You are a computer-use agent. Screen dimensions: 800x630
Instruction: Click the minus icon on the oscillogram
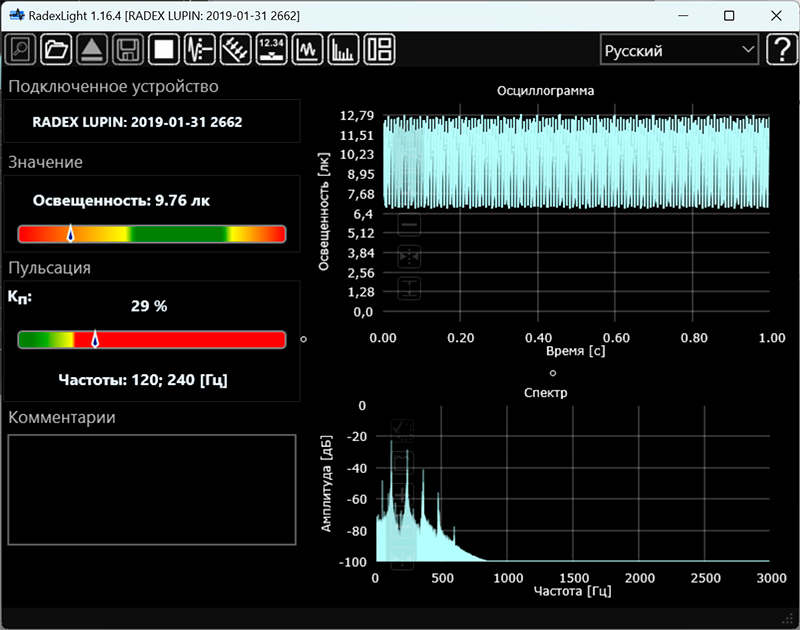click(x=409, y=225)
